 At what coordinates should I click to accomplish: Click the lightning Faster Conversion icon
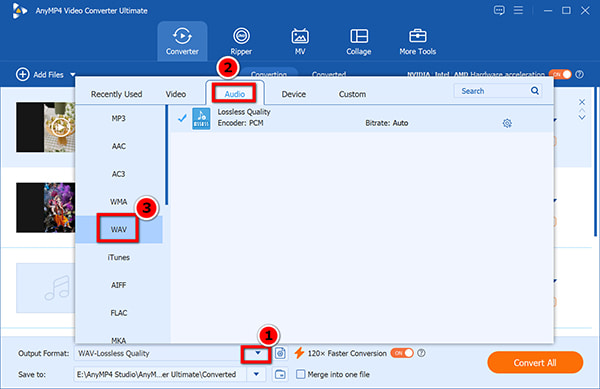click(x=299, y=353)
